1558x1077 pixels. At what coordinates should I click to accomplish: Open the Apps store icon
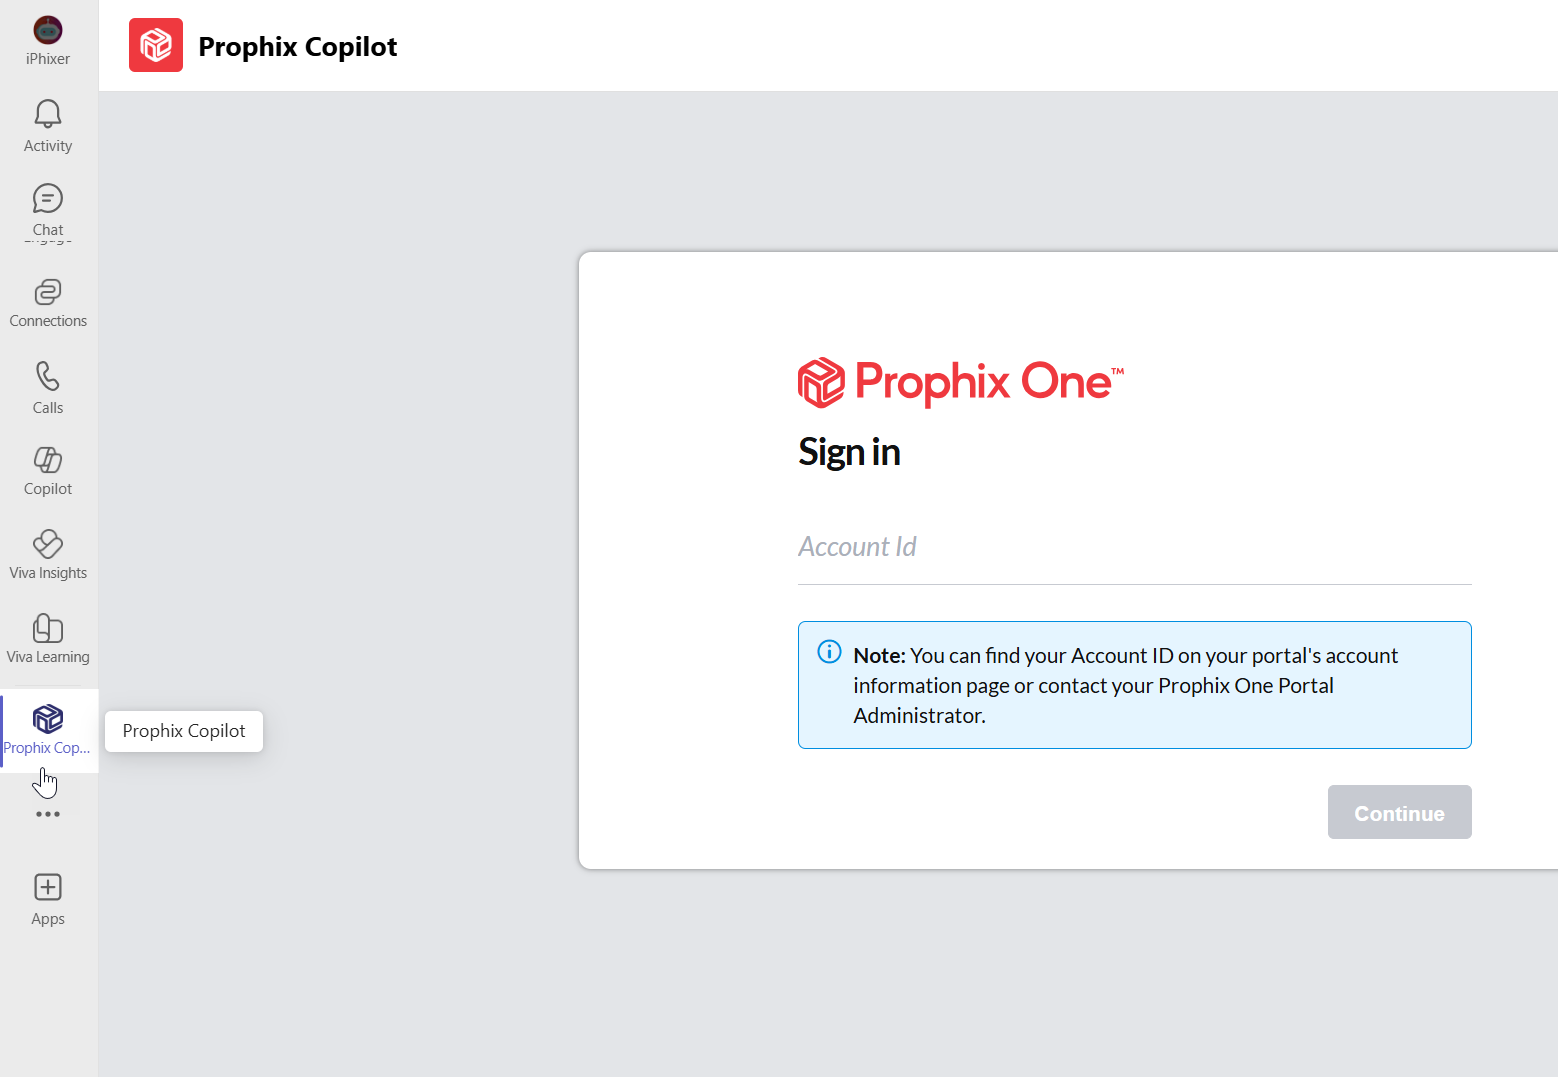point(48,899)
